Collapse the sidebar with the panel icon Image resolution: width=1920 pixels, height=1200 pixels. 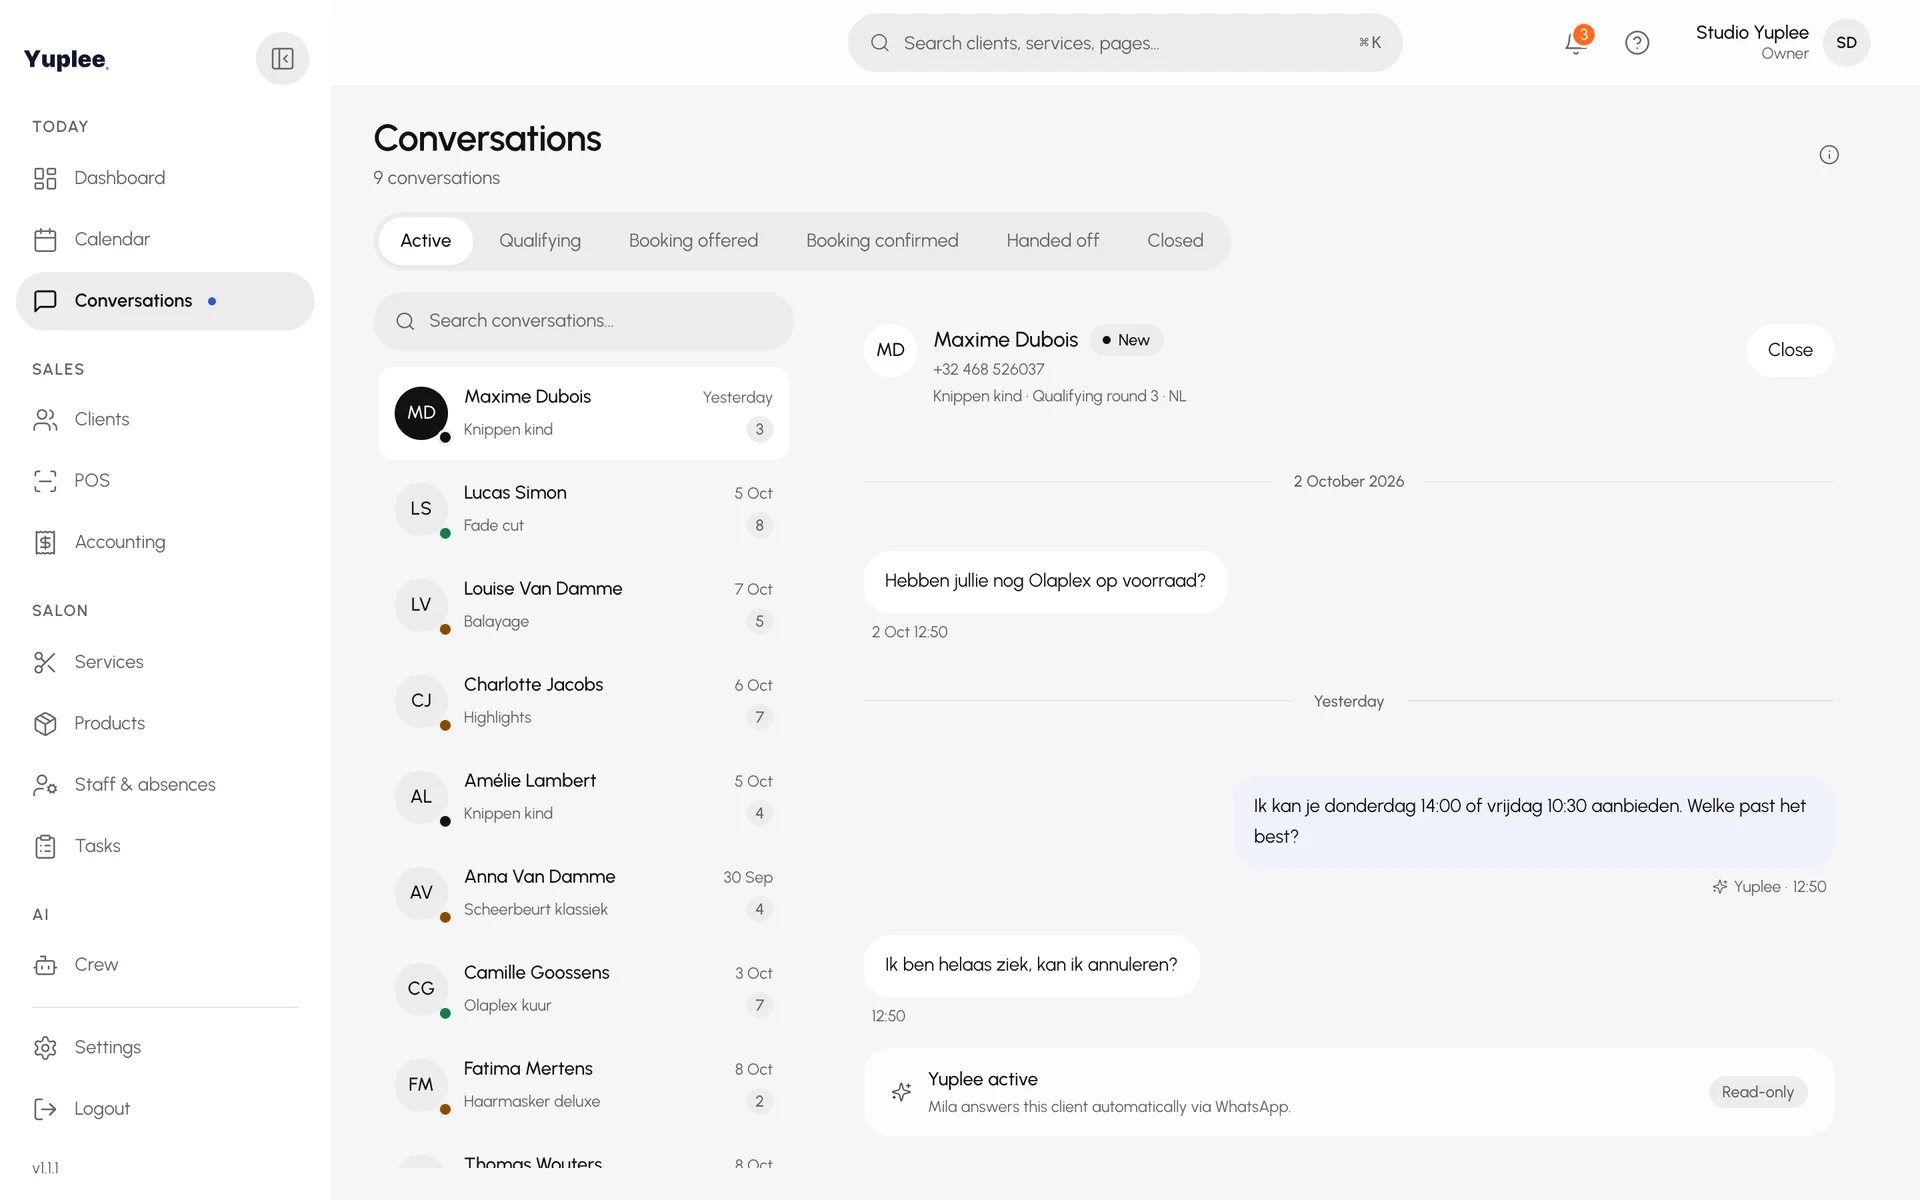click(282, 59)
